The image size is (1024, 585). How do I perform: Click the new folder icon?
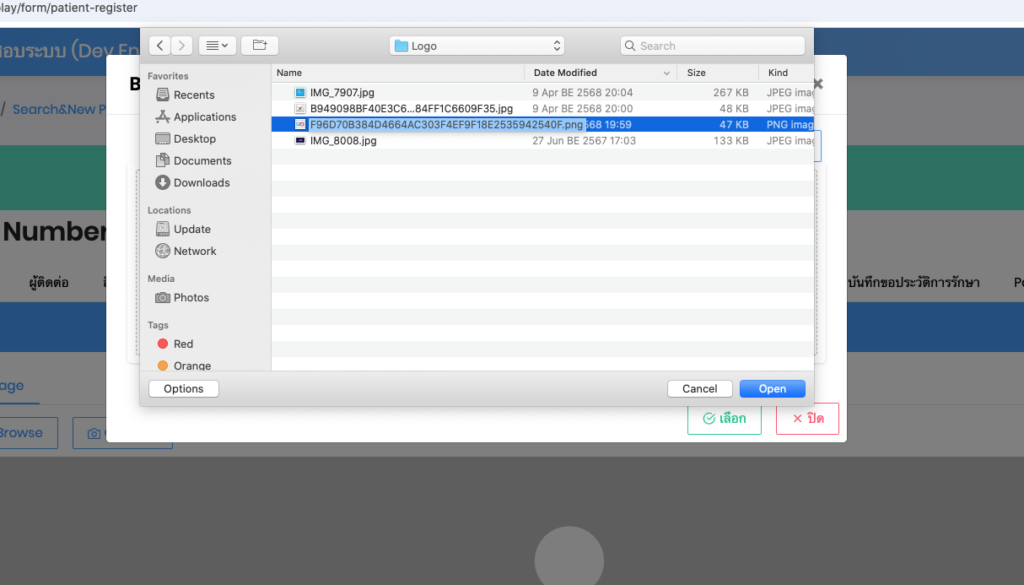(x=259, y=46)
